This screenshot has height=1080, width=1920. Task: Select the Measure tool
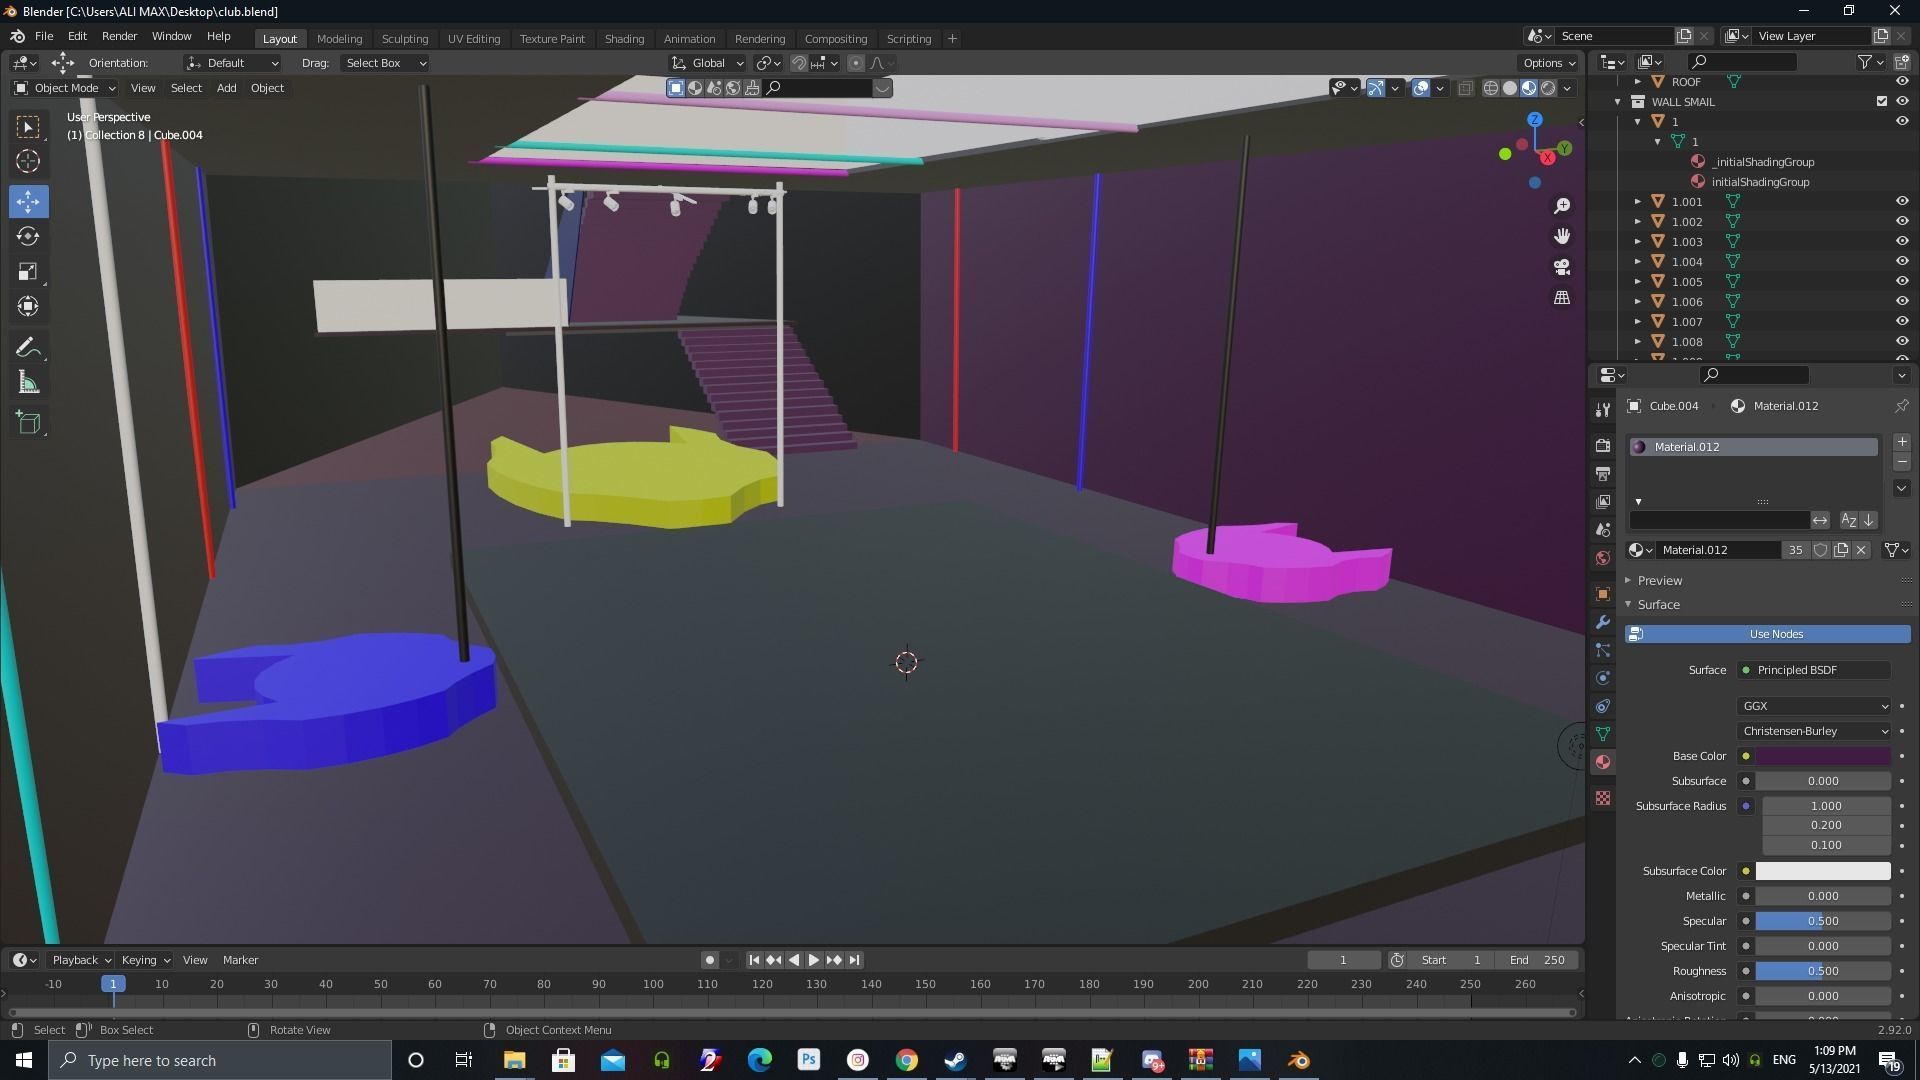(28, 383)
